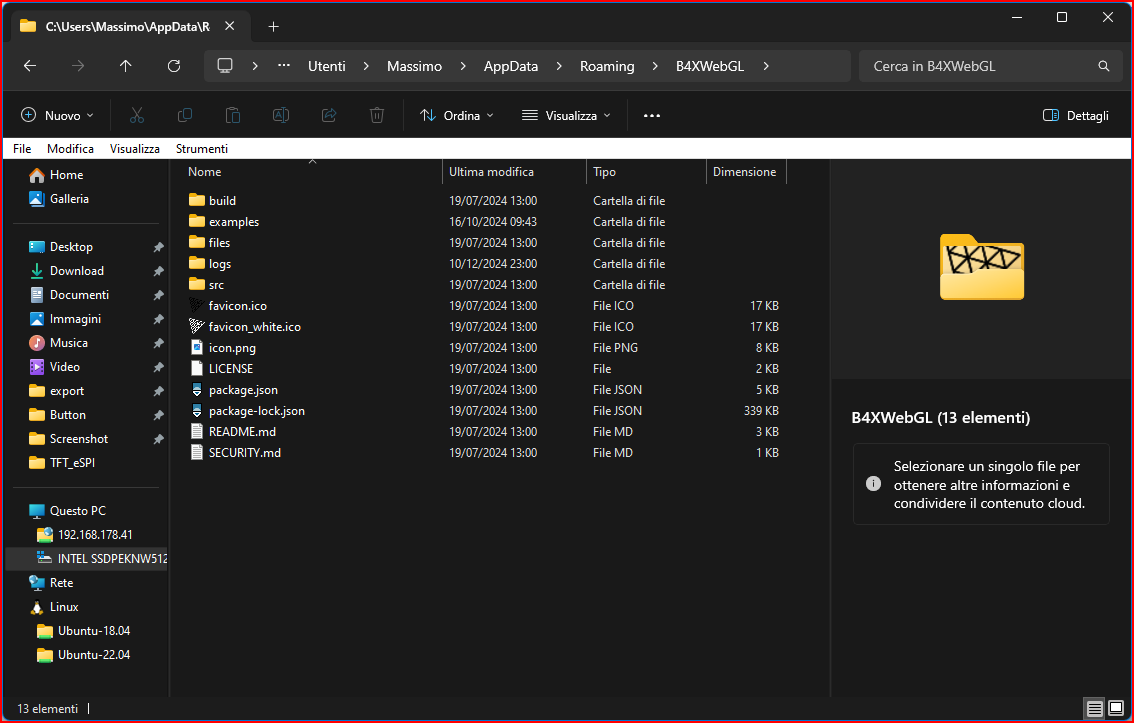
Task: Click the Roaming breadcrumb segment
Action: [607, 66]
